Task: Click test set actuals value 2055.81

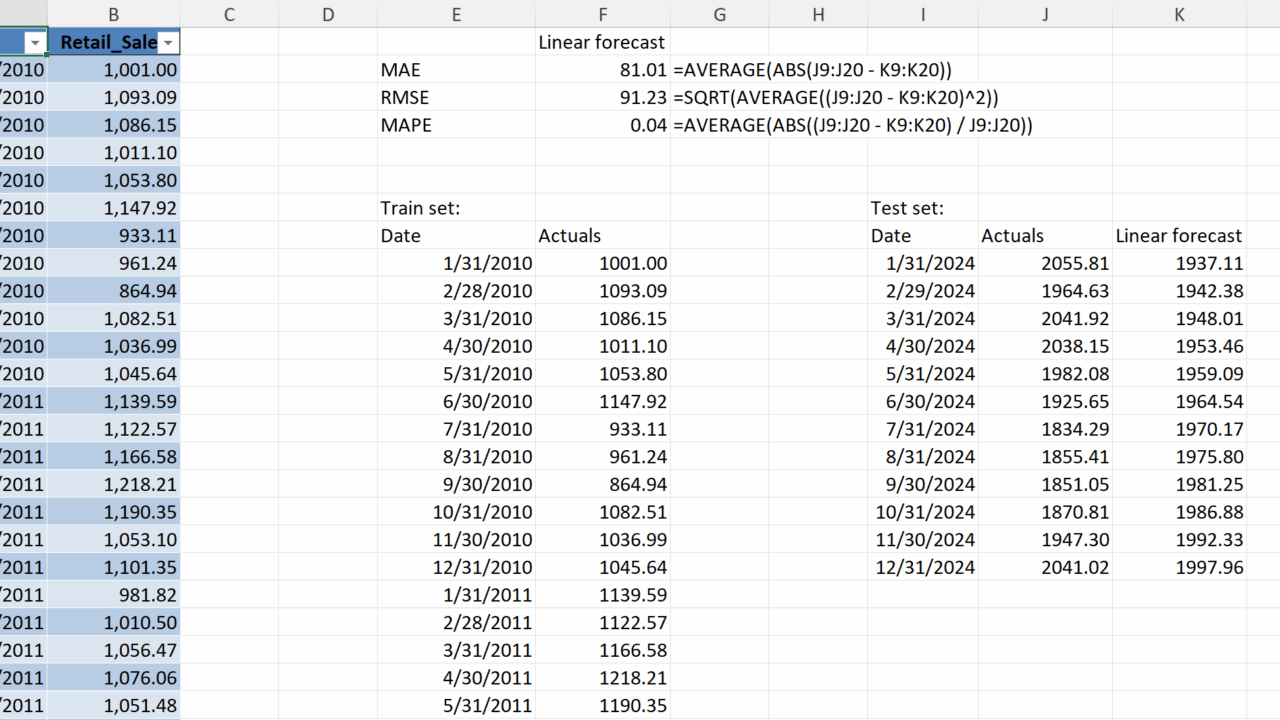Action: point(1045,264)
